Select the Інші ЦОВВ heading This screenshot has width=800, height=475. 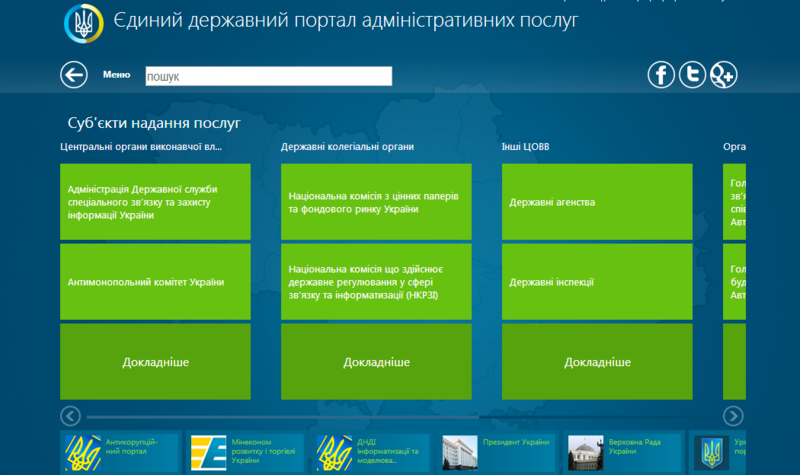(x=525, y=147)
